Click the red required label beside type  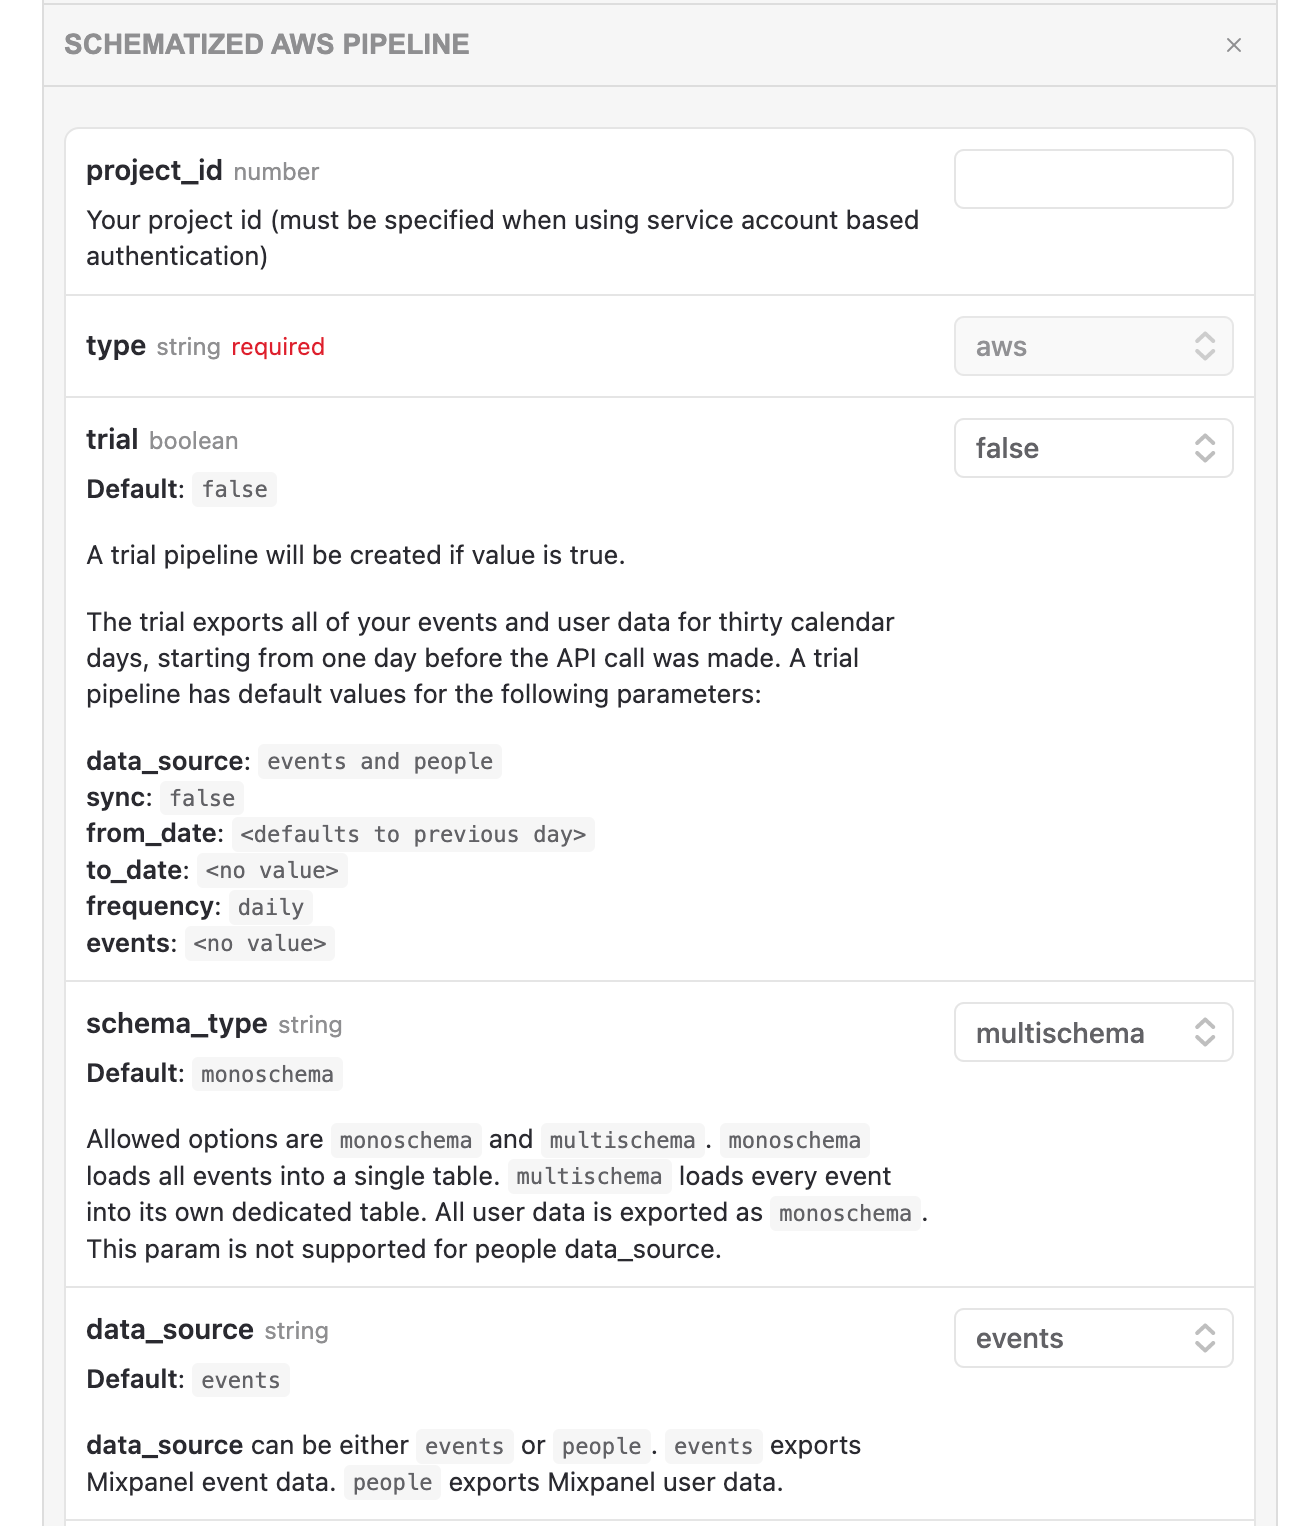tap(278, 347)
